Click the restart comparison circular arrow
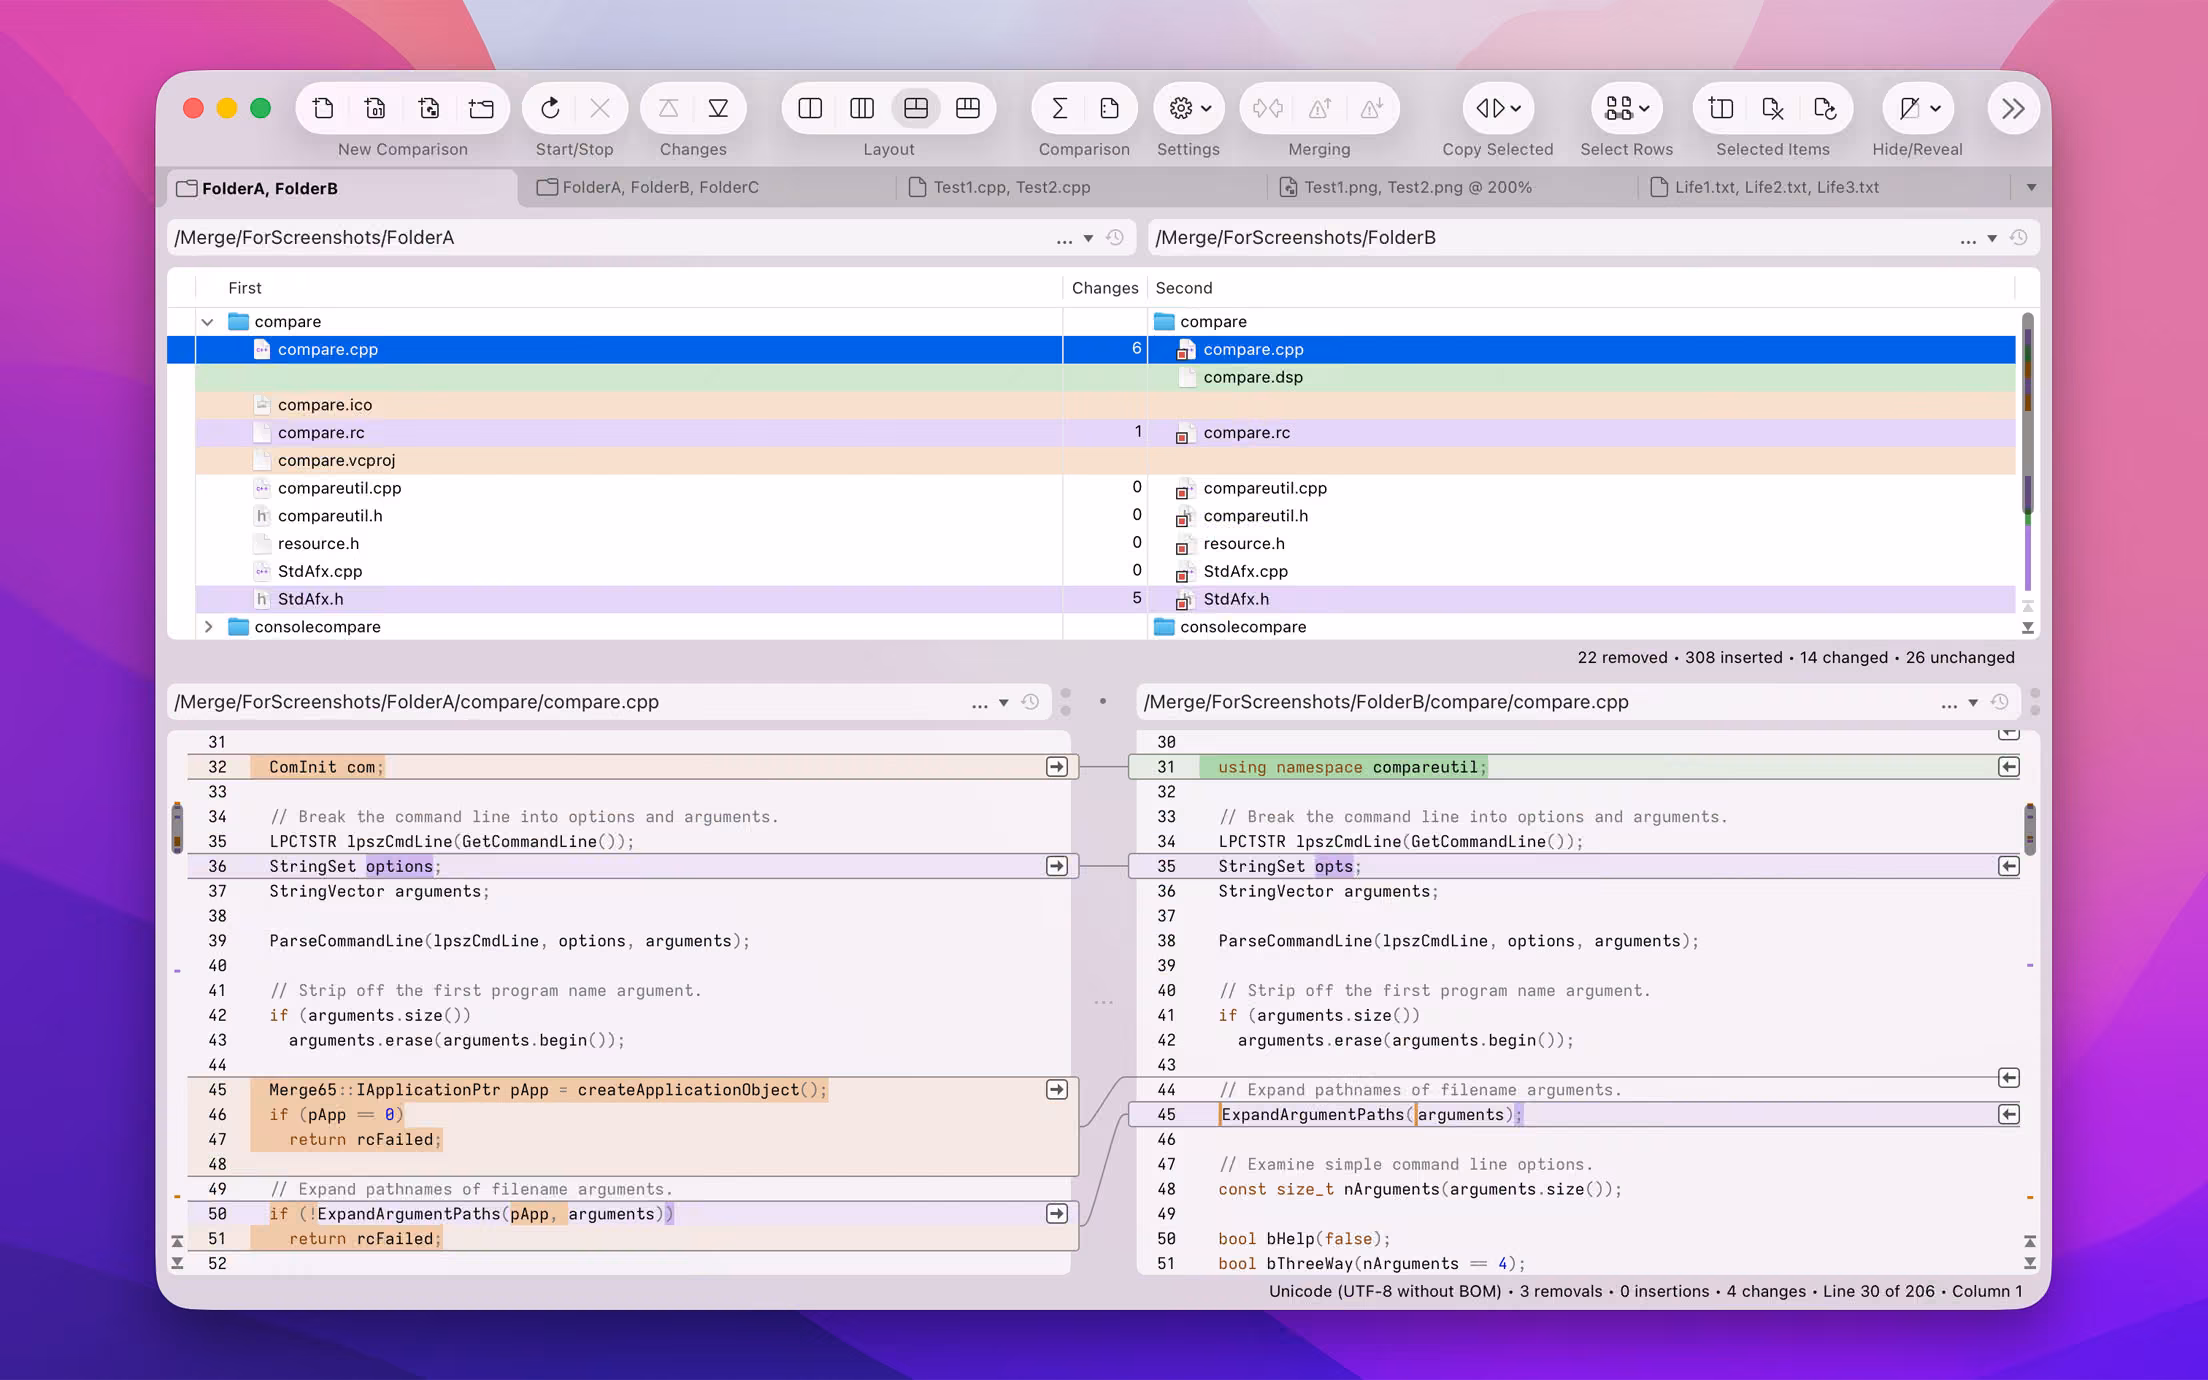This screenshot has height=1380, width=2208. [550, 108]
